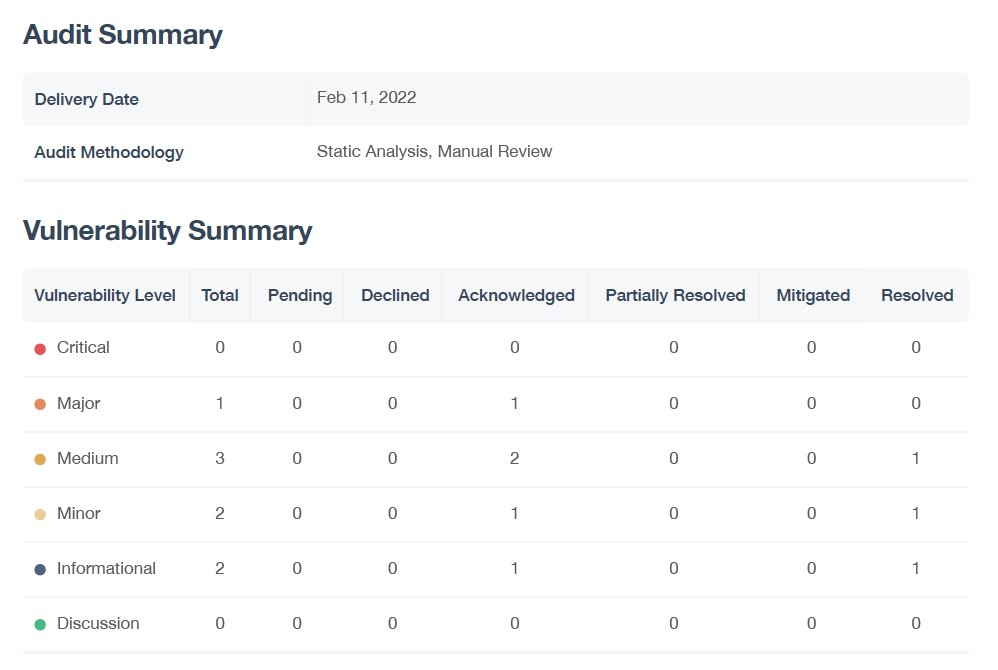998x670 pixels.
Task: Click the Total value in Major row
Action: coord(220,403)
